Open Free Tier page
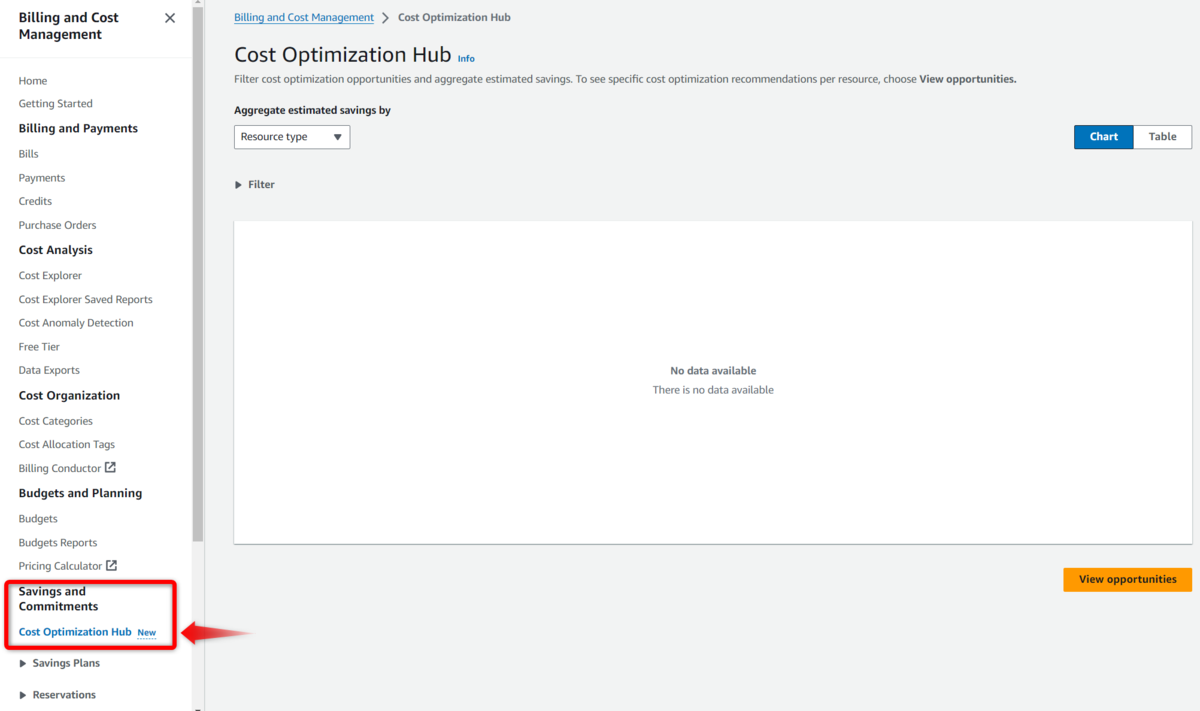 click(39, 347)
